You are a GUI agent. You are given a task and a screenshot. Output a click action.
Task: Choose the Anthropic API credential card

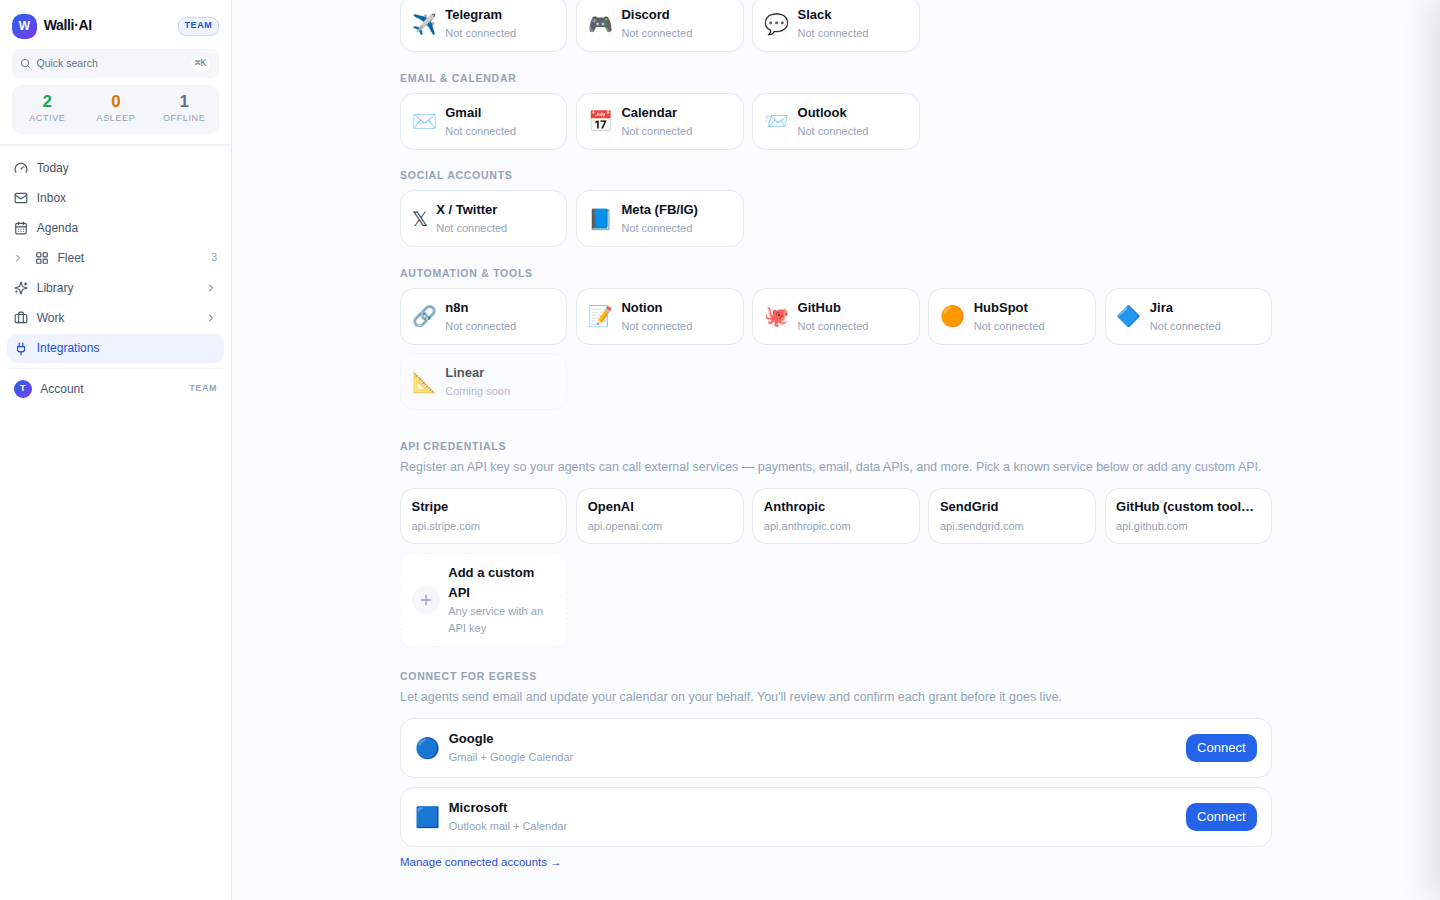click(836, 516)
